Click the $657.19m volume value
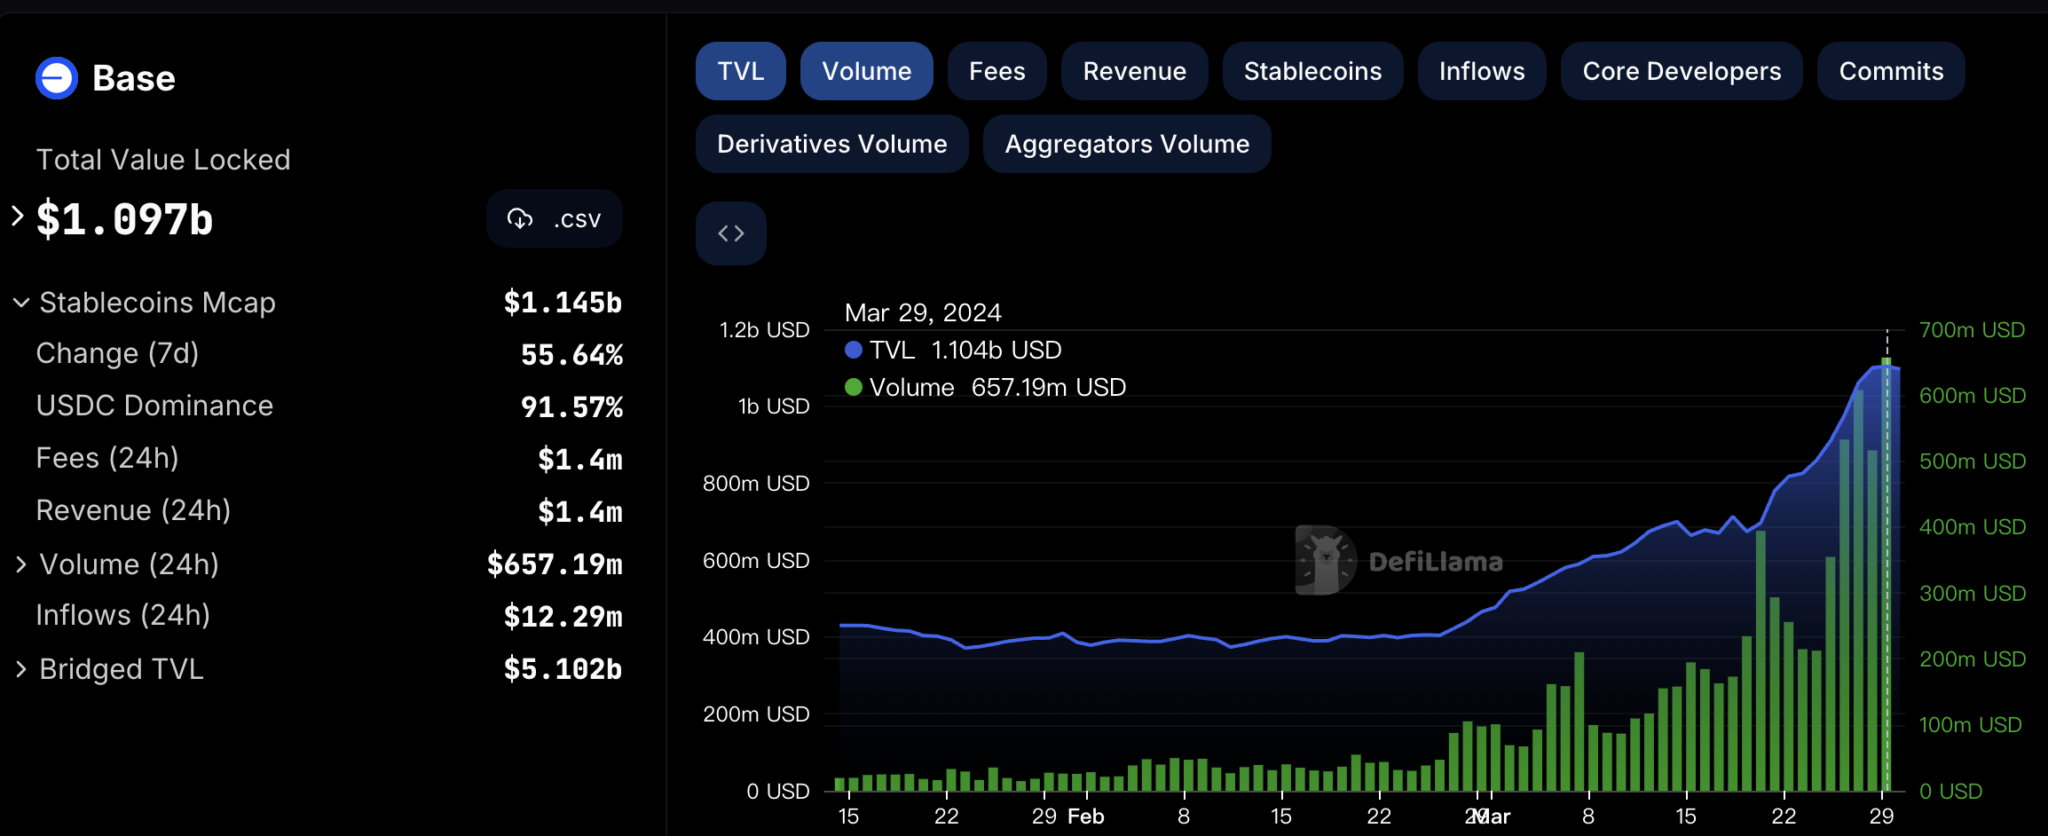This screenshot has width=2048, height=836. (555, 564)
